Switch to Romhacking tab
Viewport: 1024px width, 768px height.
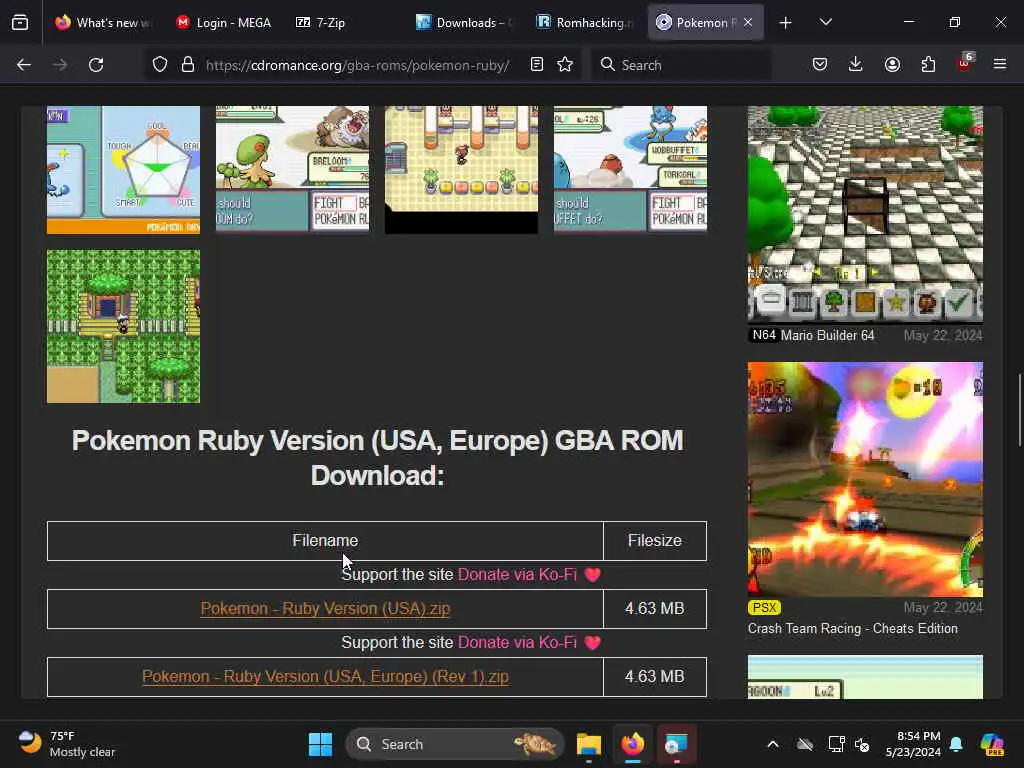[584, 23]
